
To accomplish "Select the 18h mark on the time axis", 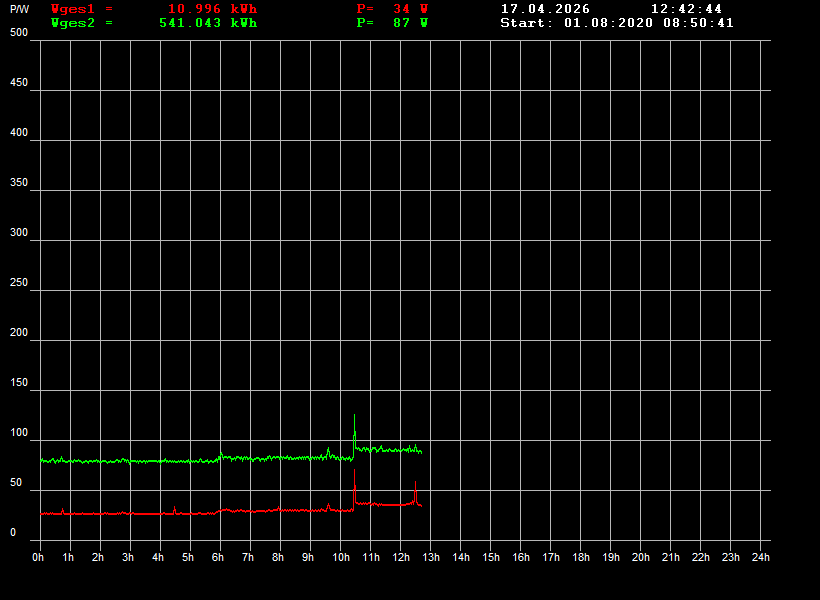I will (x=581, y=557).
